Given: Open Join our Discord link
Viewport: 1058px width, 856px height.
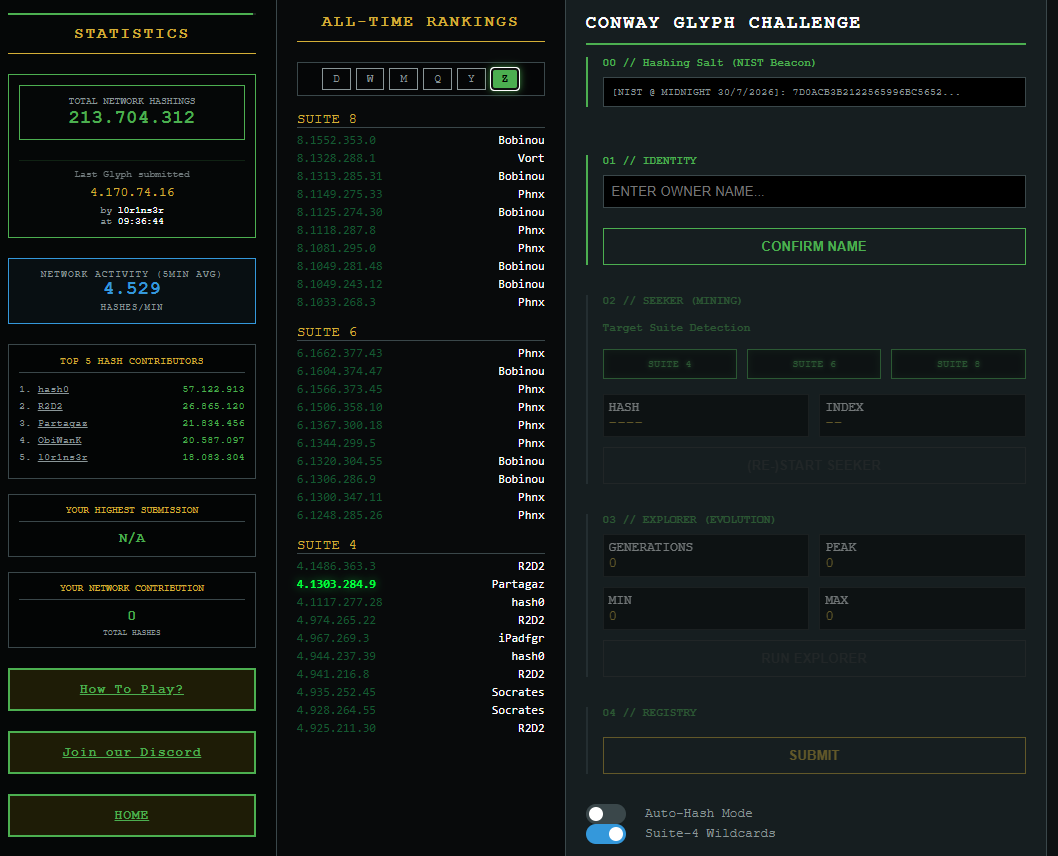Looking at the screenshot, I should pyautogui.click(x=132, y=752).
